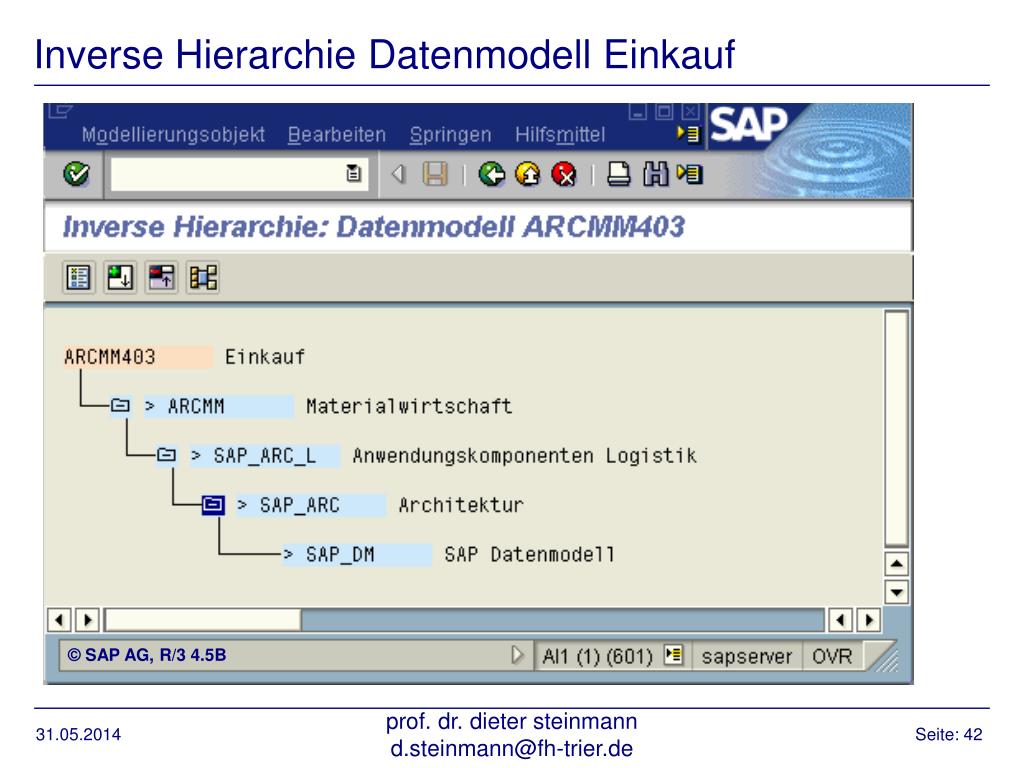Click the Anwendungskomponenten Logistik text
This screenshot has width=1024, height=768.
tap(524, 455)
